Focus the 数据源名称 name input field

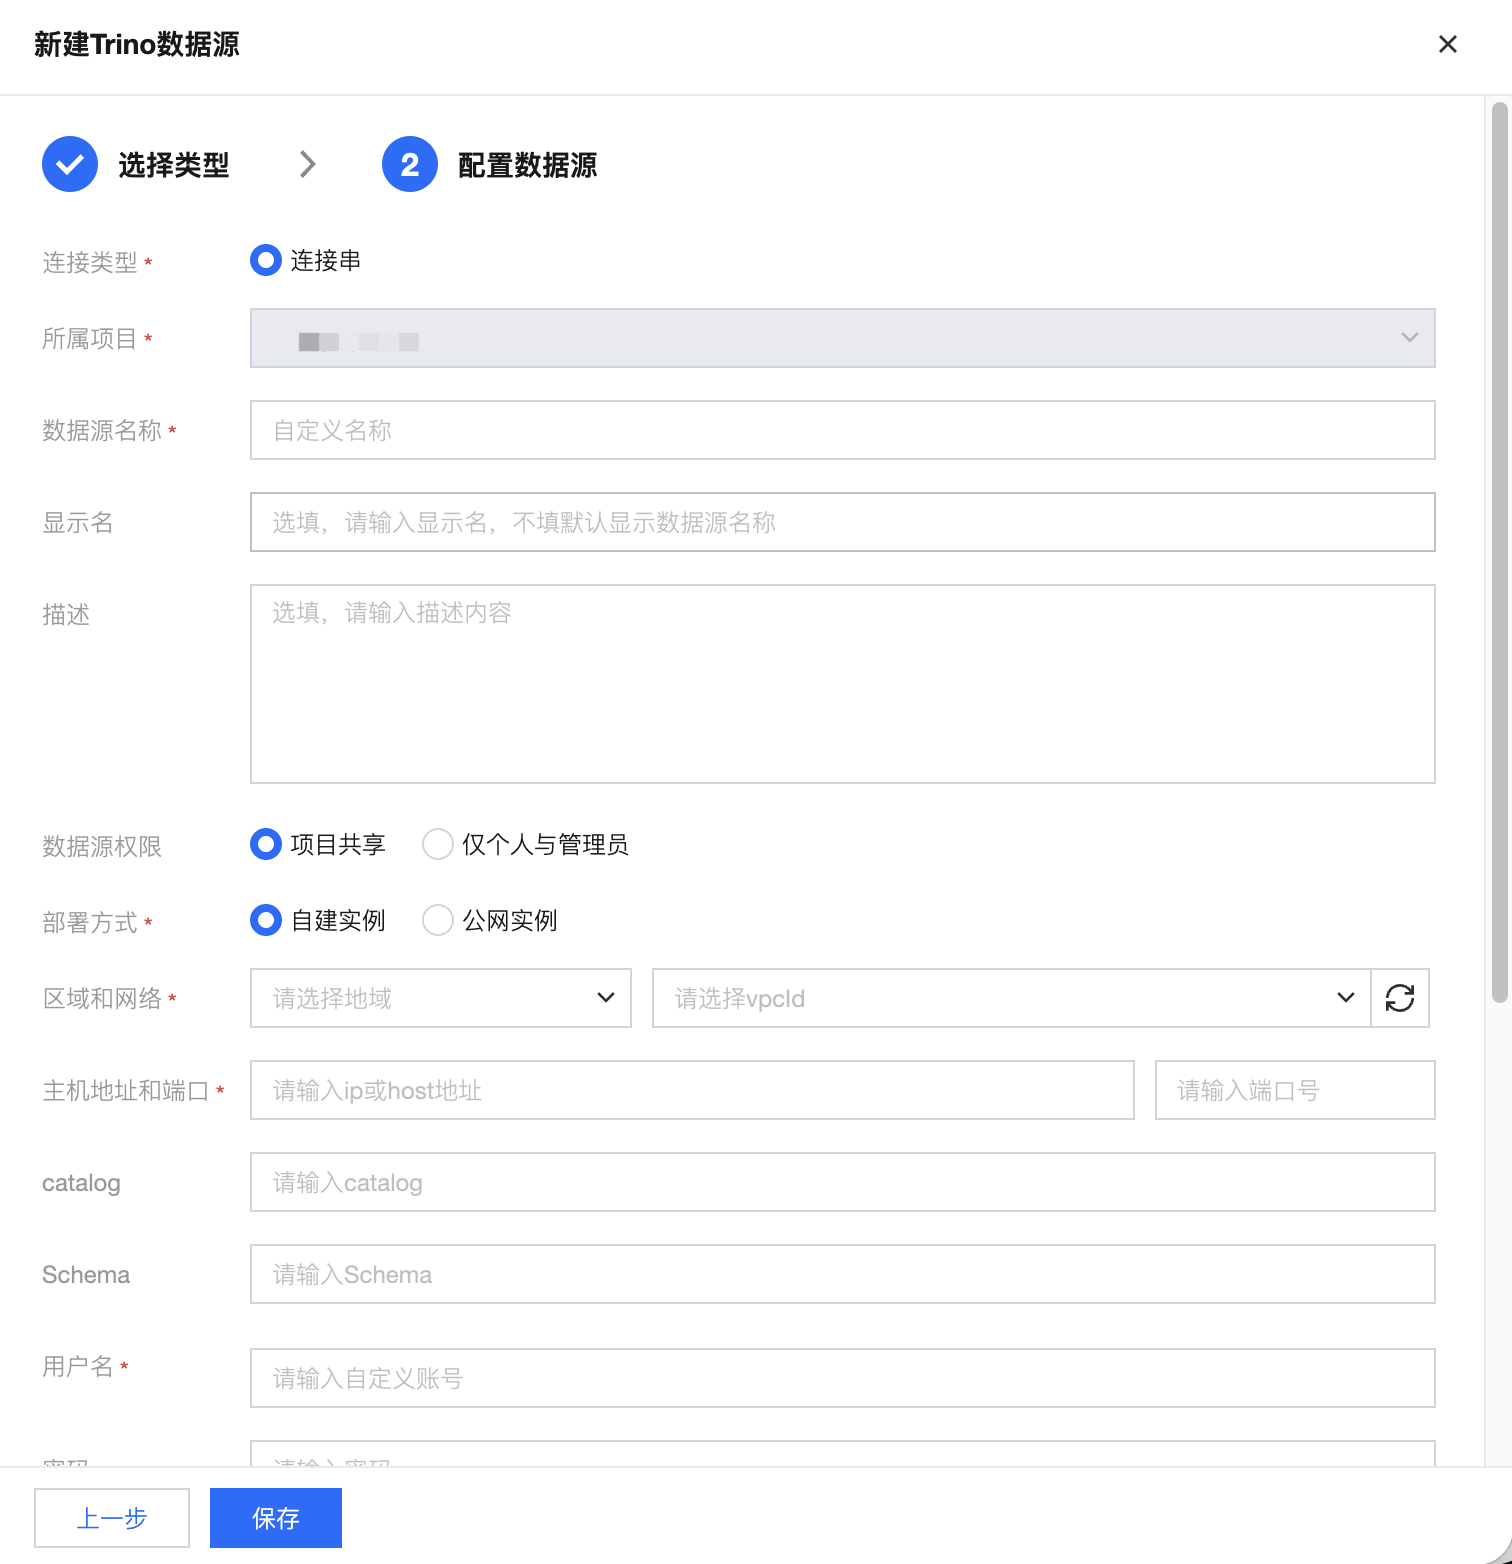tap(842, 430)
